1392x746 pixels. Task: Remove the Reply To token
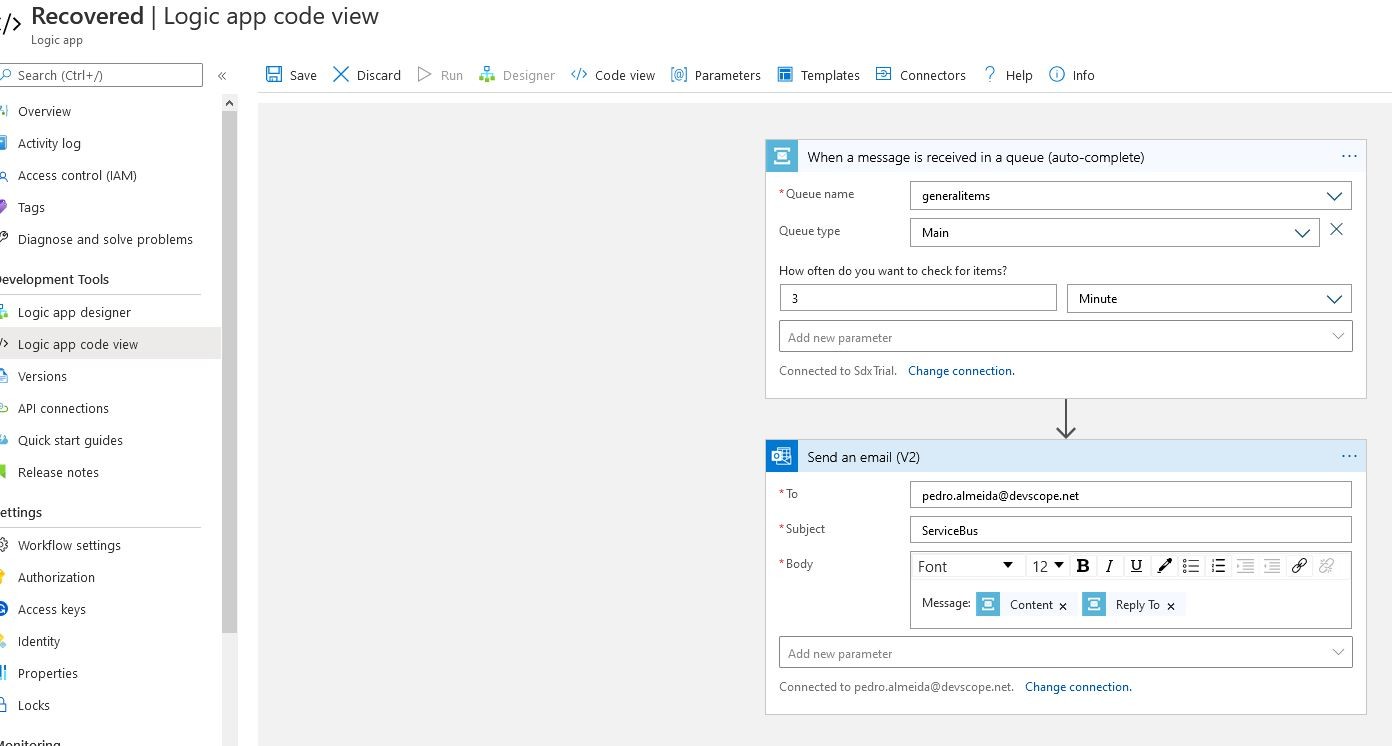click(1171, 606)
